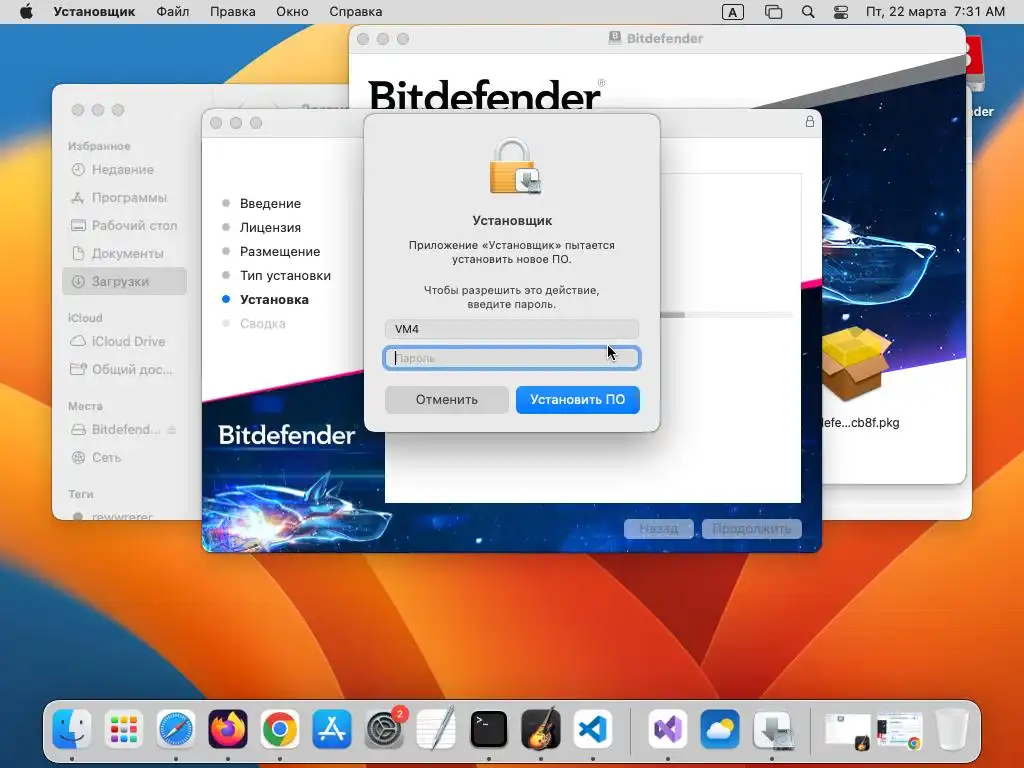Screen dimensions: 1024x768
Task: Click the cb8f.pkg file name label
Action: click(860, 423)
